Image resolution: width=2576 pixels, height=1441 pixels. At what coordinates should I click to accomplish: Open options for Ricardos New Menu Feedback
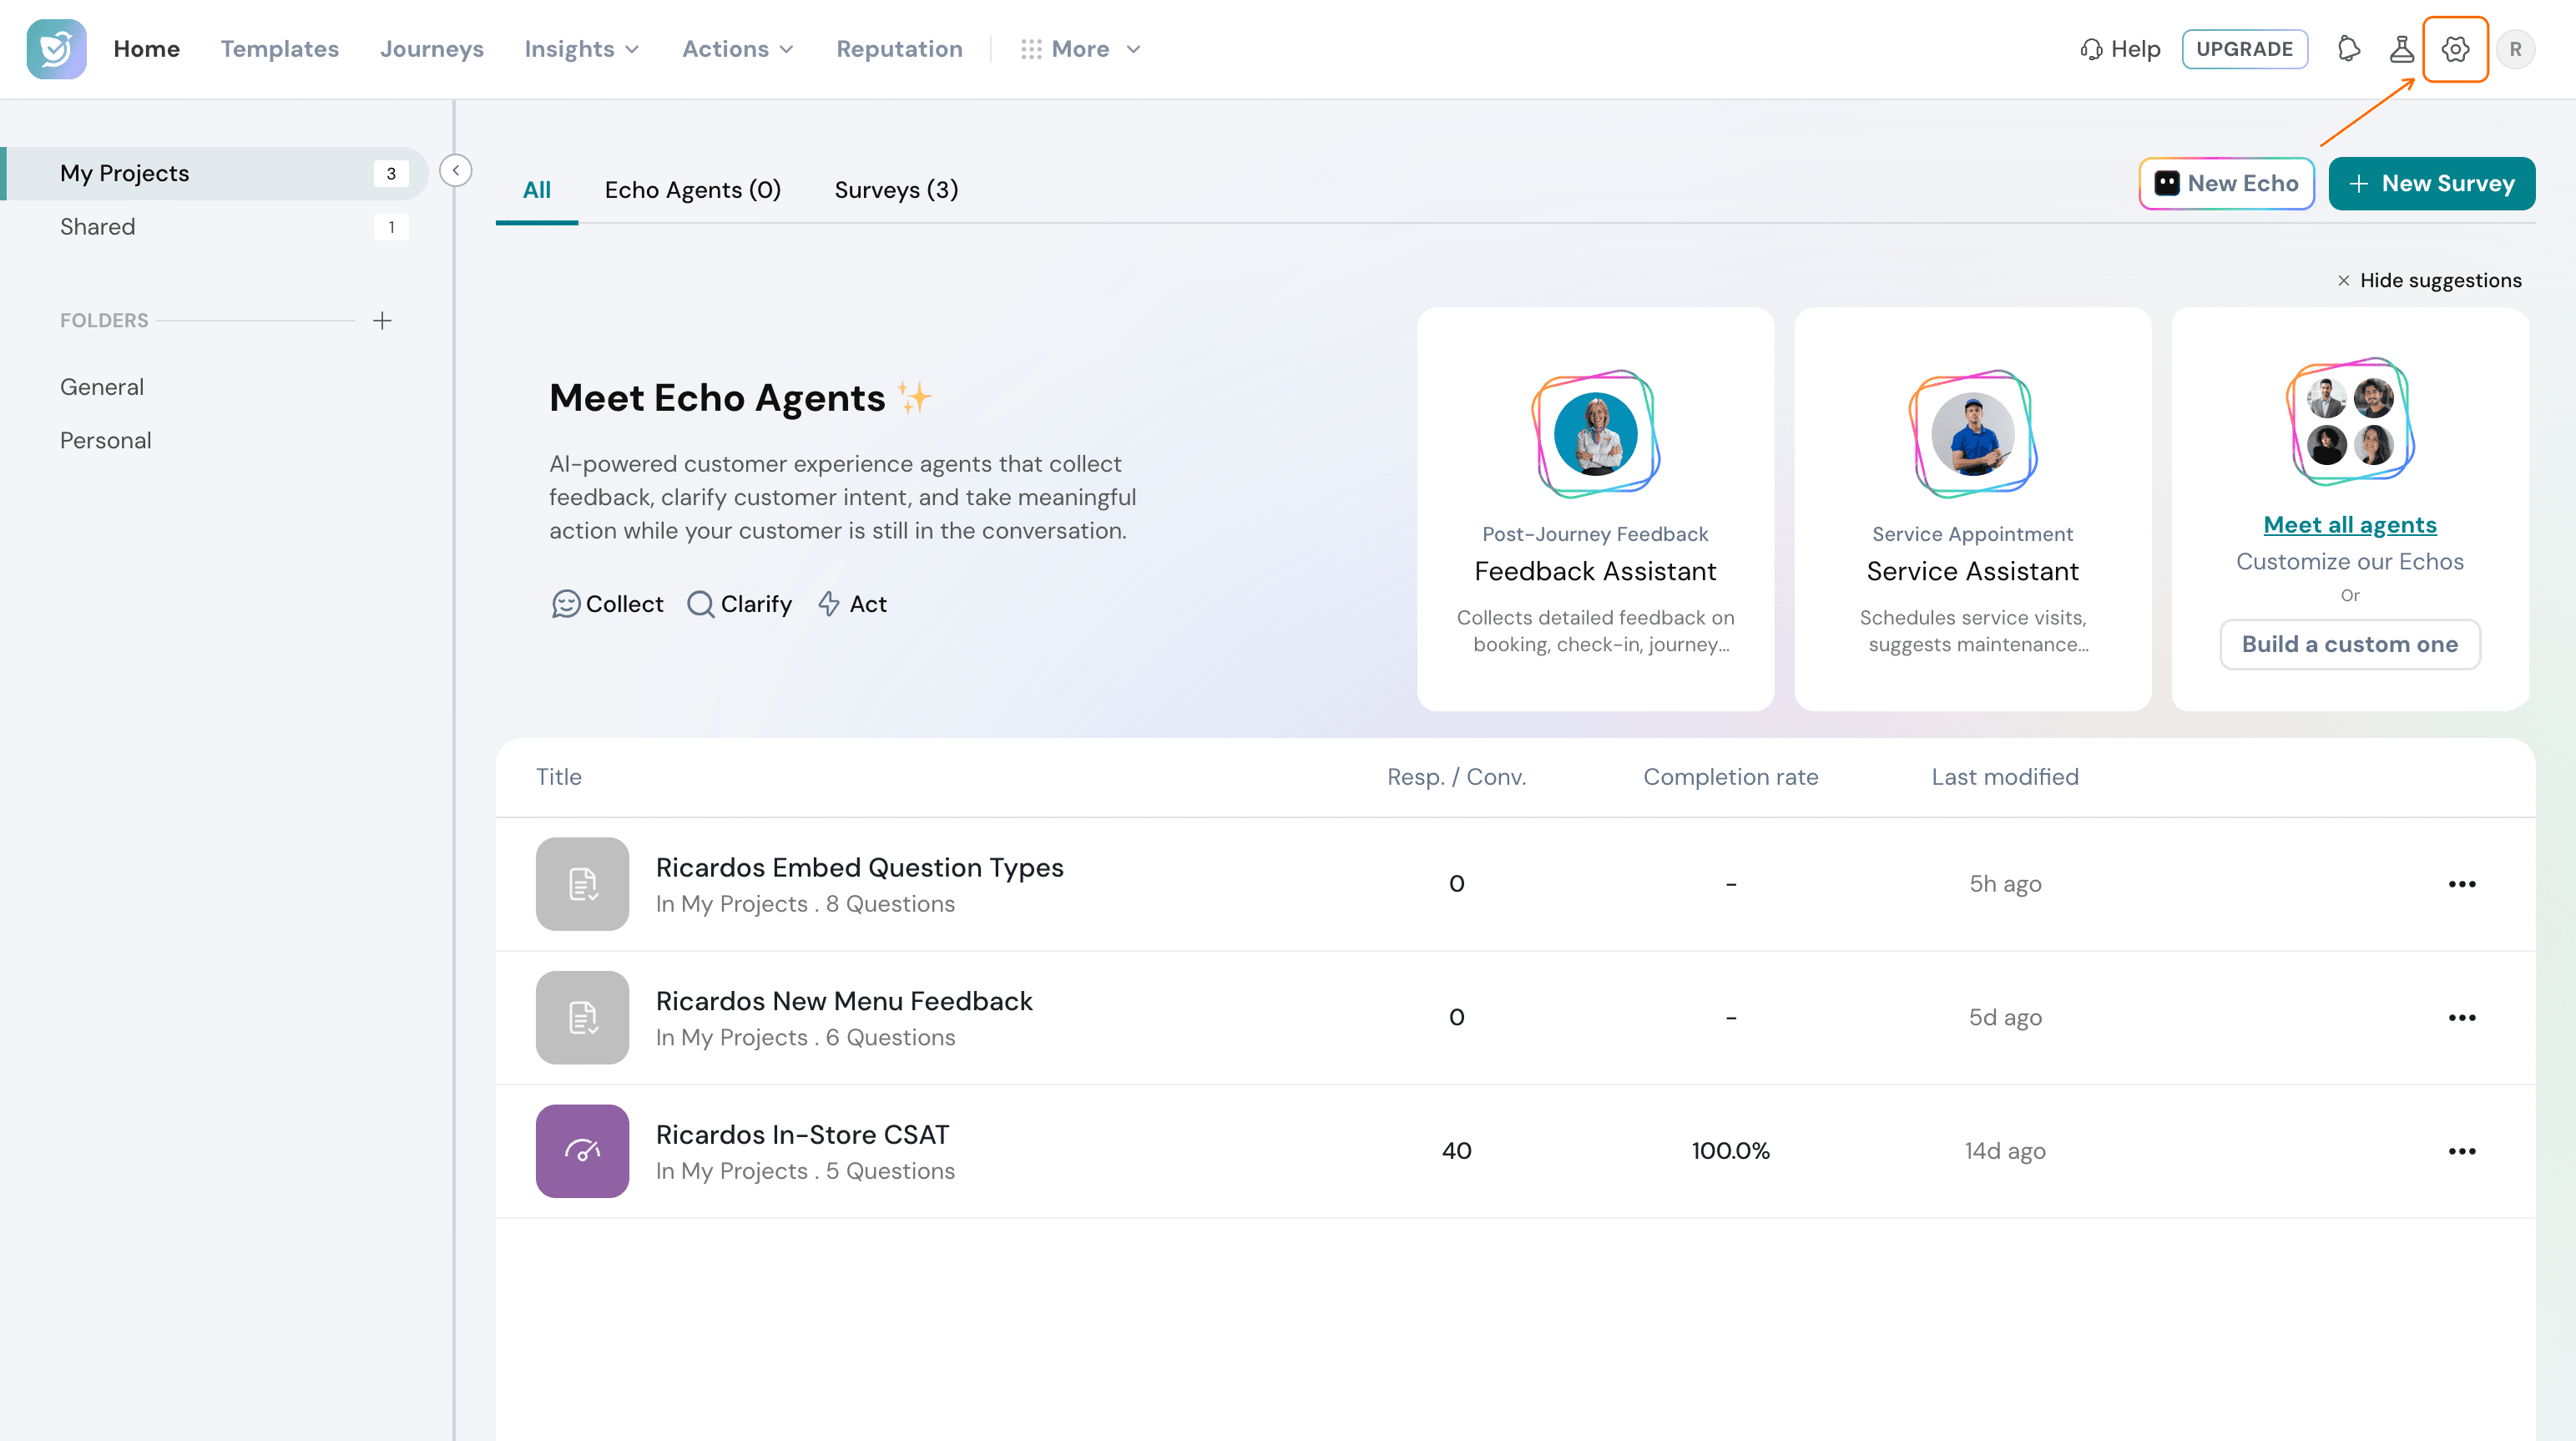pyautogui.click(x=2462, y=1018)
